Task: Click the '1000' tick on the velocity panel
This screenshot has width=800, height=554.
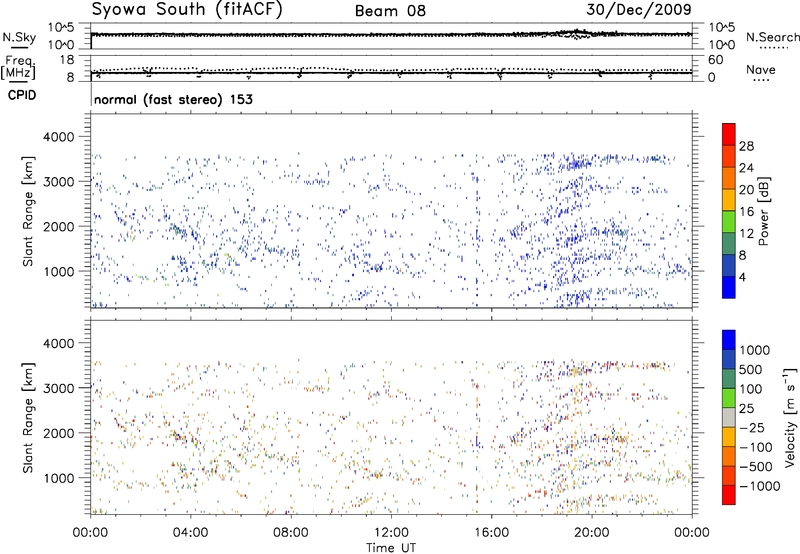Action: click(58, 478)
